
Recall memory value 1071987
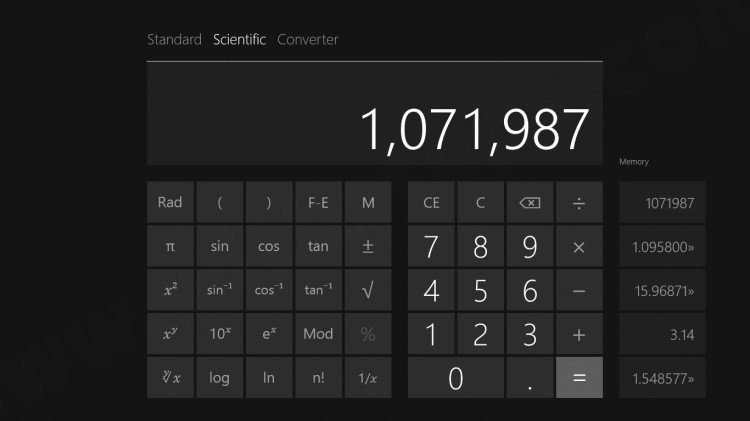(662, 202)
